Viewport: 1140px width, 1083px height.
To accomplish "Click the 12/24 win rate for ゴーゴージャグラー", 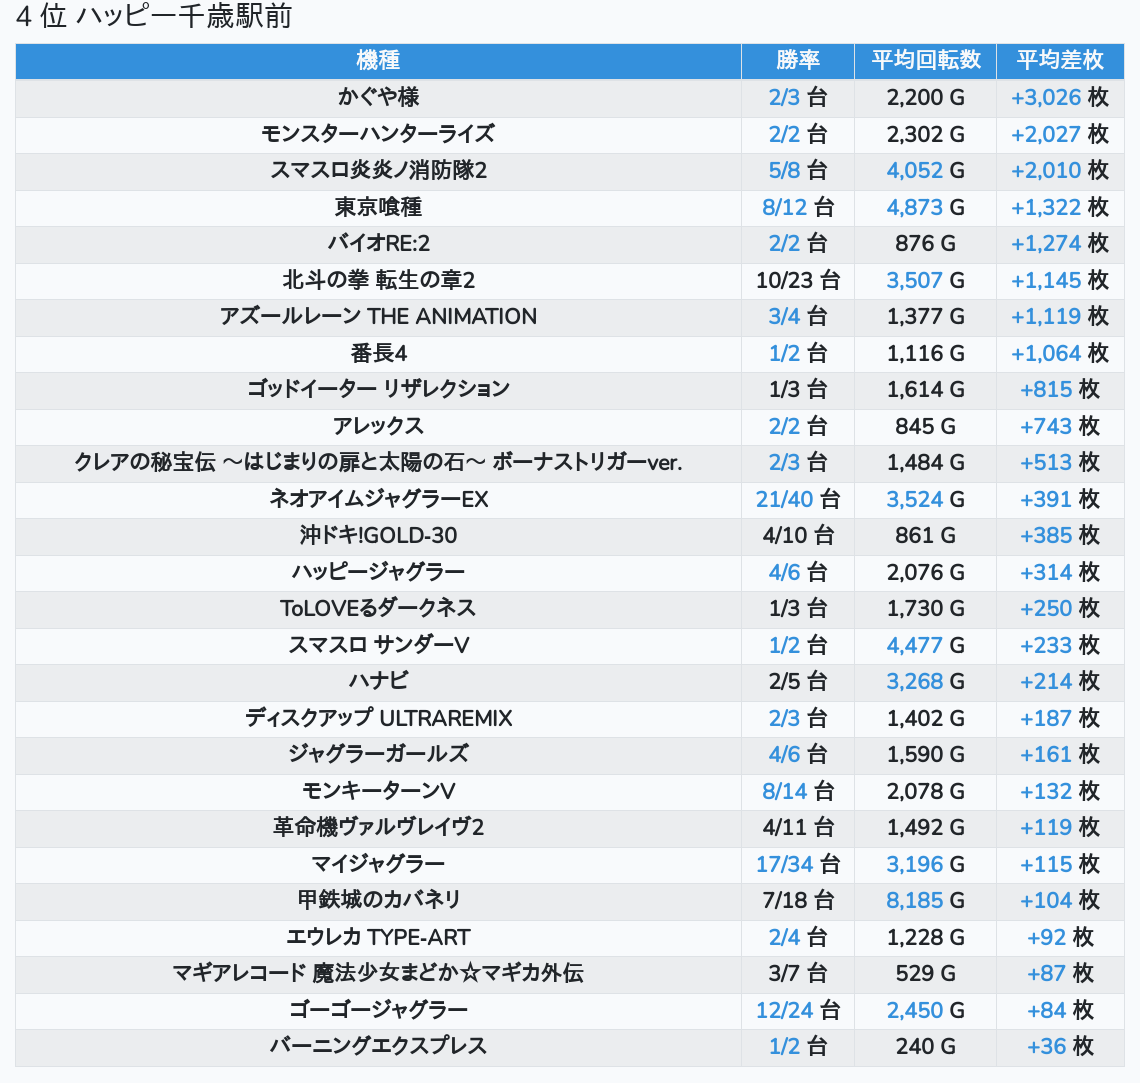I will (x=784, y=1010).
